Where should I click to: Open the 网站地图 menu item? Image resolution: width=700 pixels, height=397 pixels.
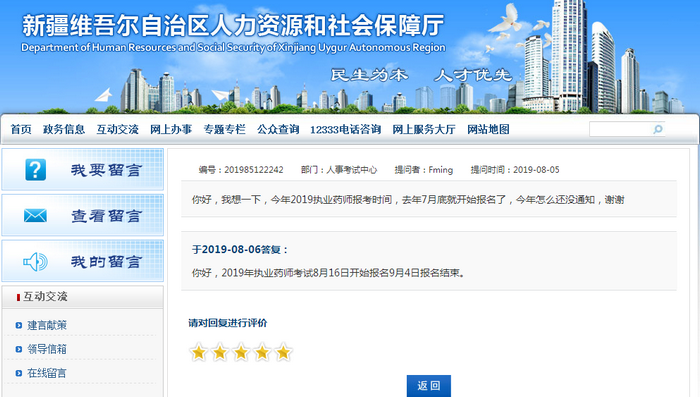click(x=488, y=130)
